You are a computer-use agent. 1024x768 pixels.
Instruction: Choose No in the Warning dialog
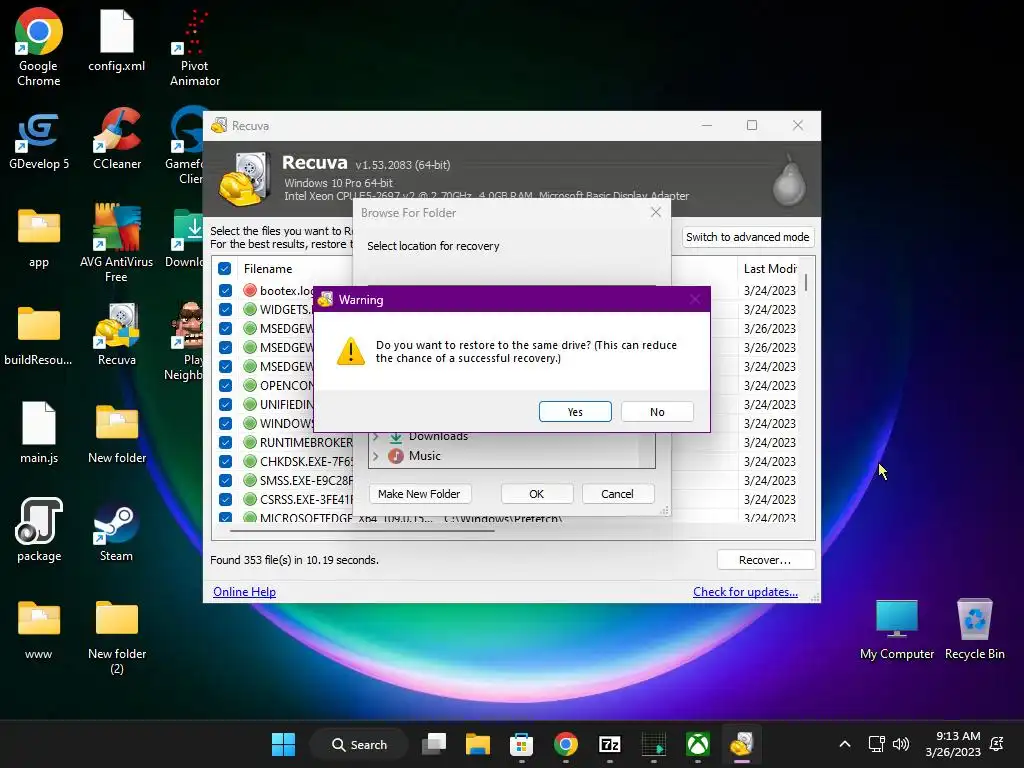(657, 411)
